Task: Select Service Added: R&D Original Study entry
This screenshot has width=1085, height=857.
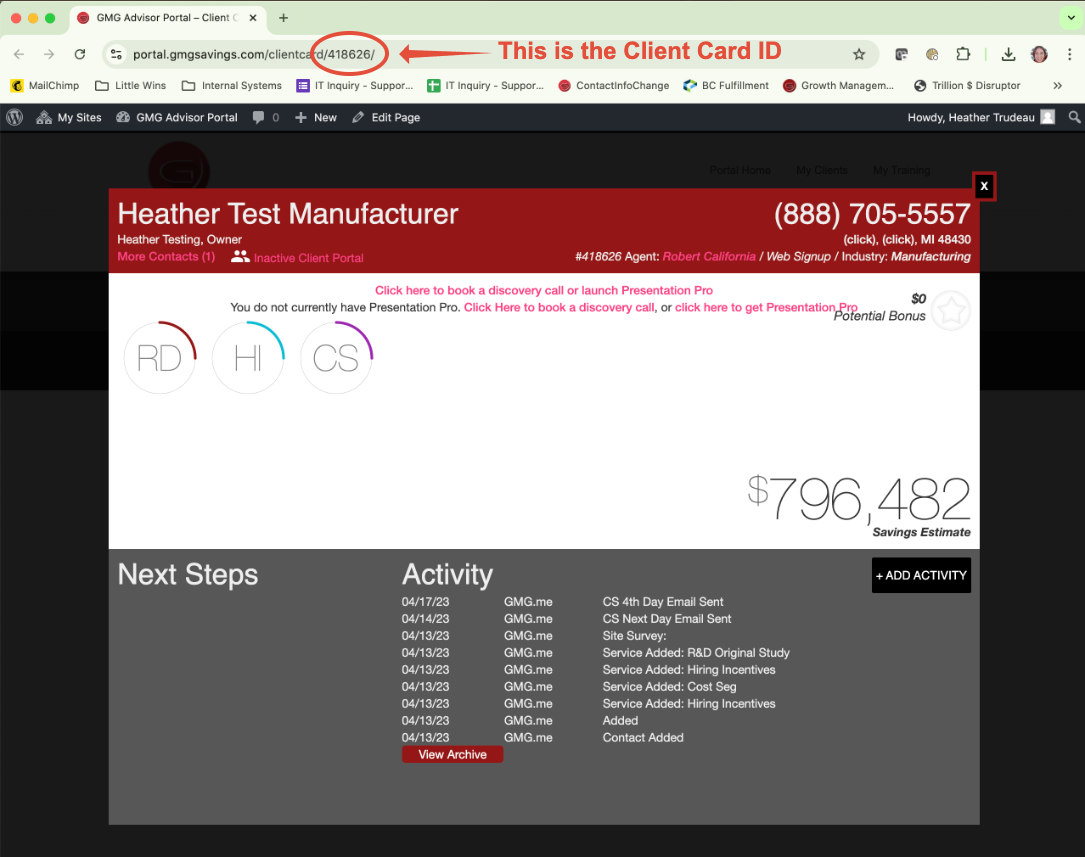Action: (x=695, y=653)
